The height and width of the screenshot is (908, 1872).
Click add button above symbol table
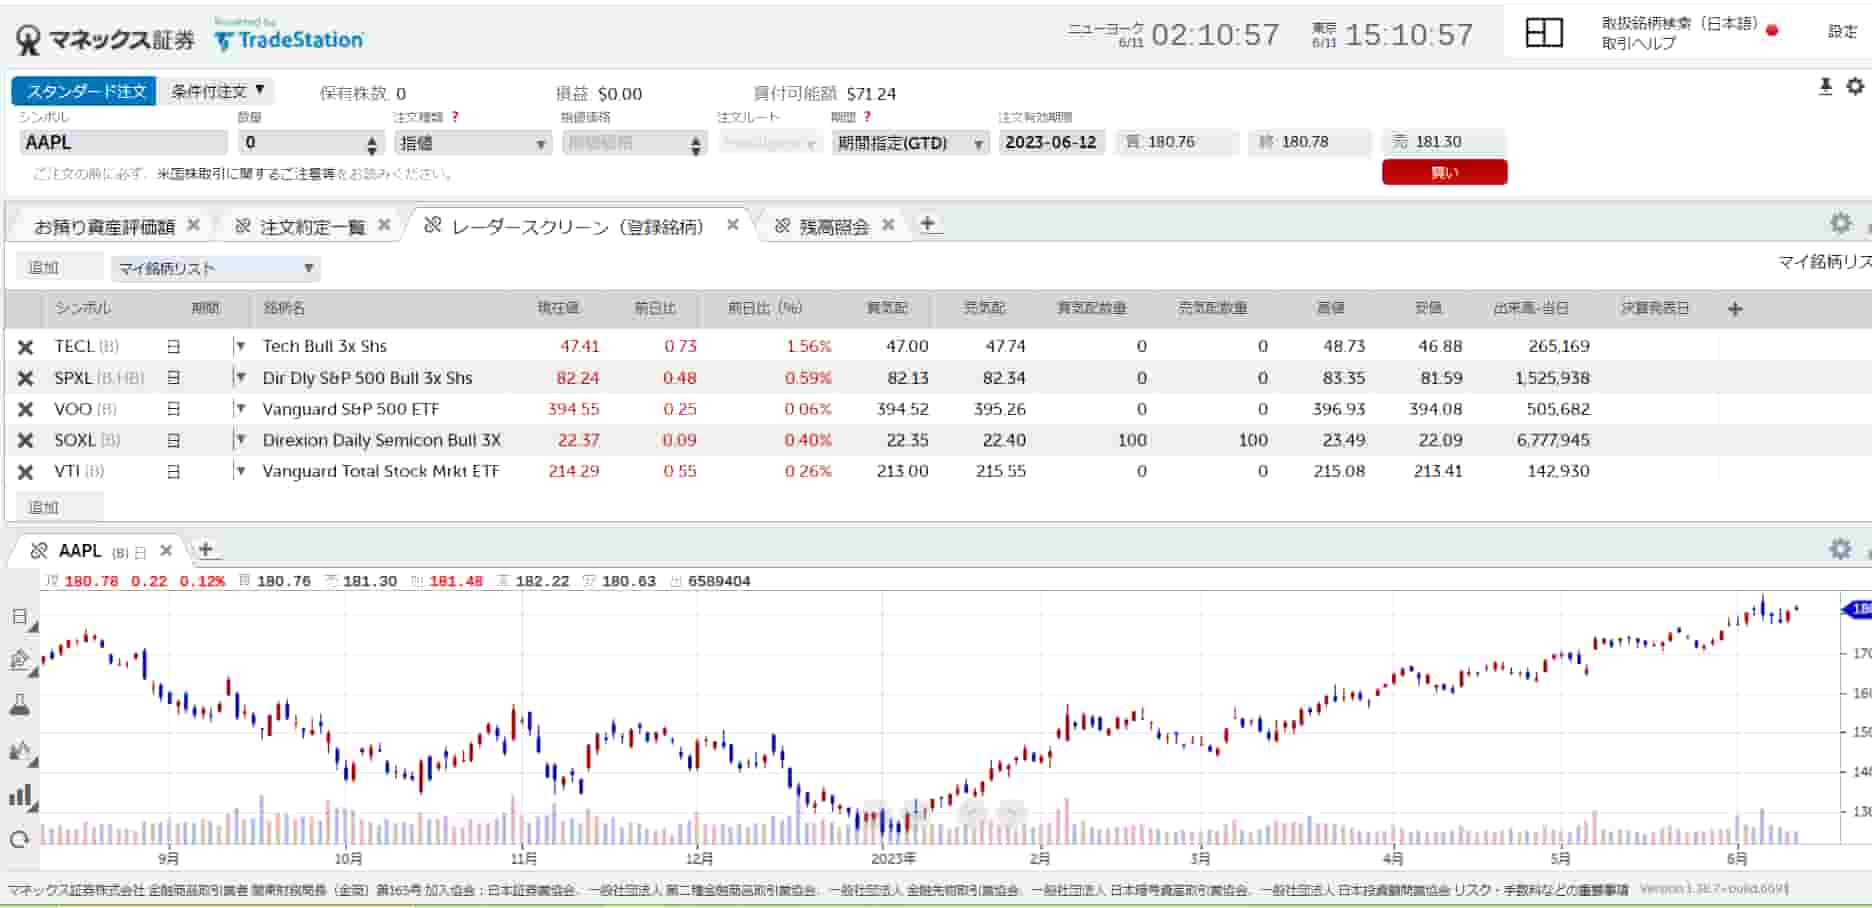tap(58, 267)
